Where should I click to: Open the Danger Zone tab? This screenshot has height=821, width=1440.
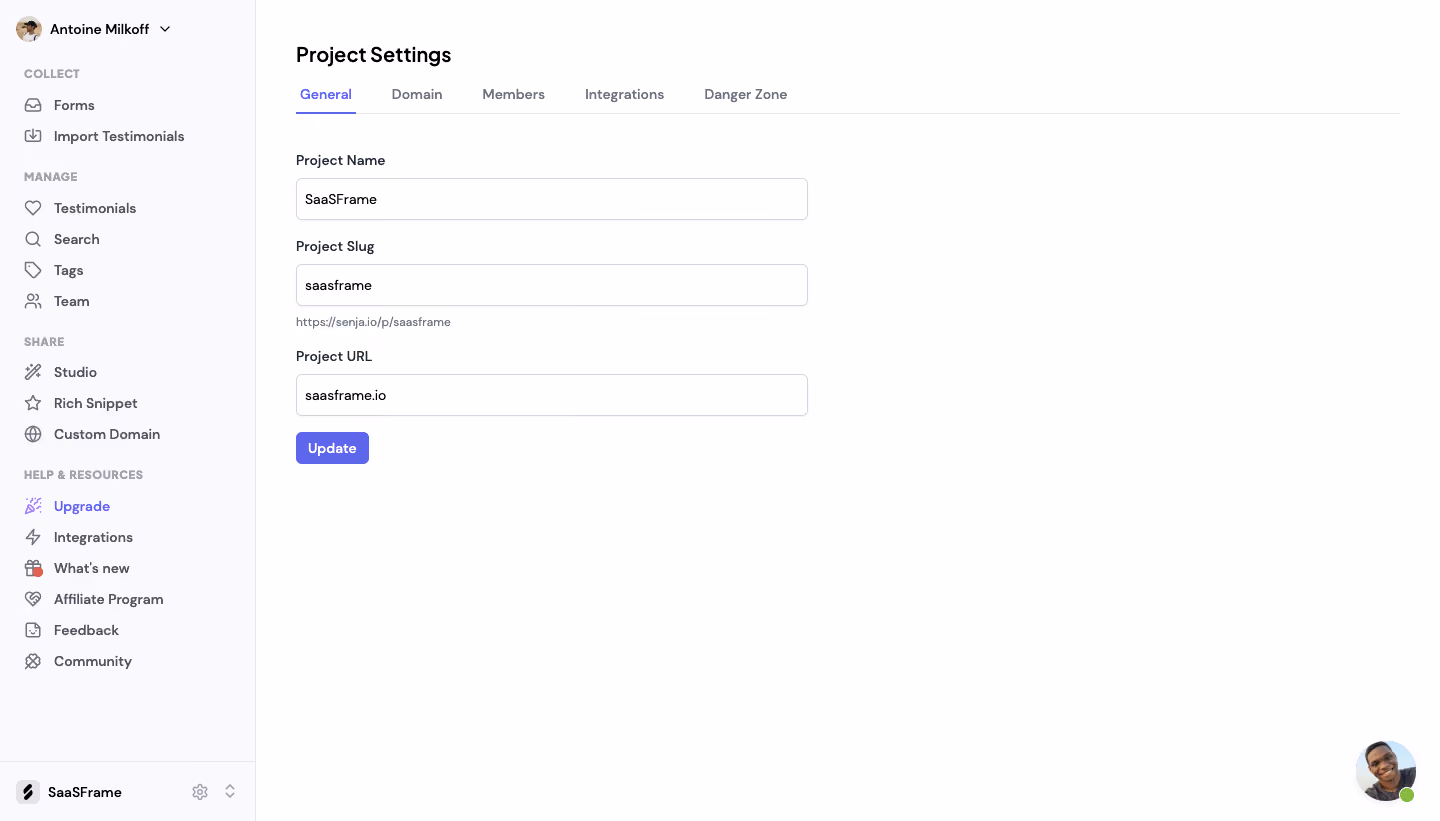coord(745,94)
